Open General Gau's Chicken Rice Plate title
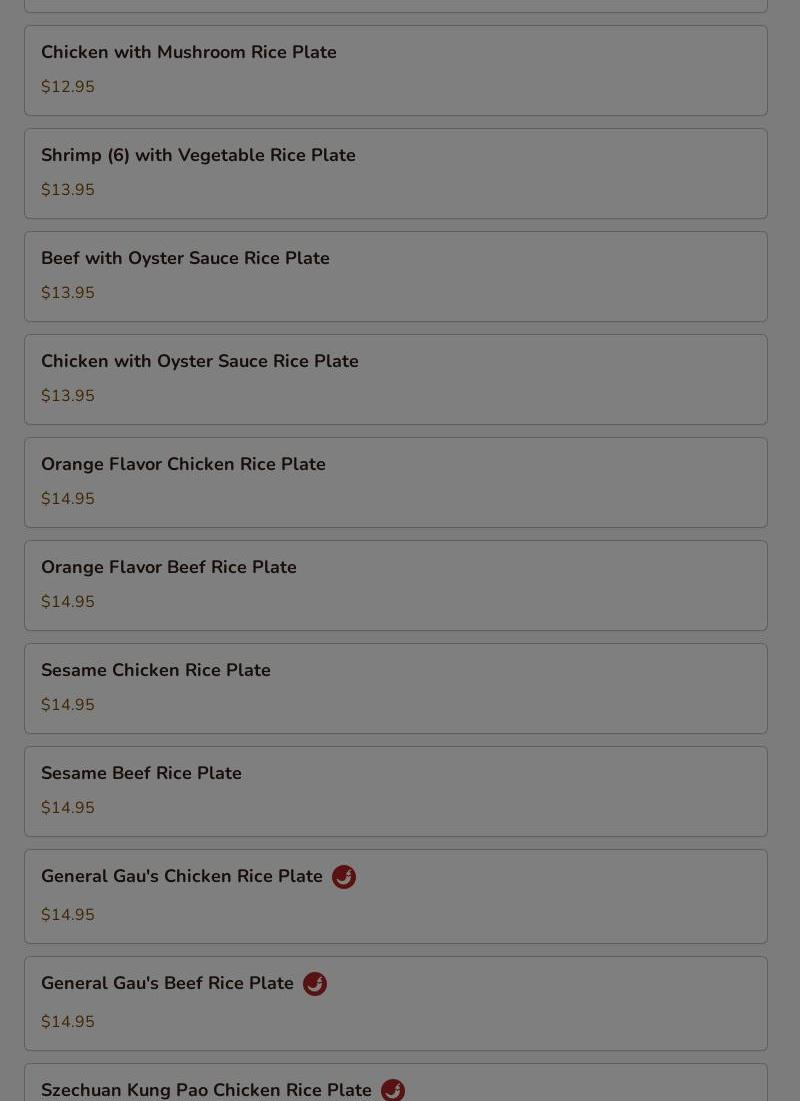Viewport: 800px width, 1101px height. [x=181, y=876]
